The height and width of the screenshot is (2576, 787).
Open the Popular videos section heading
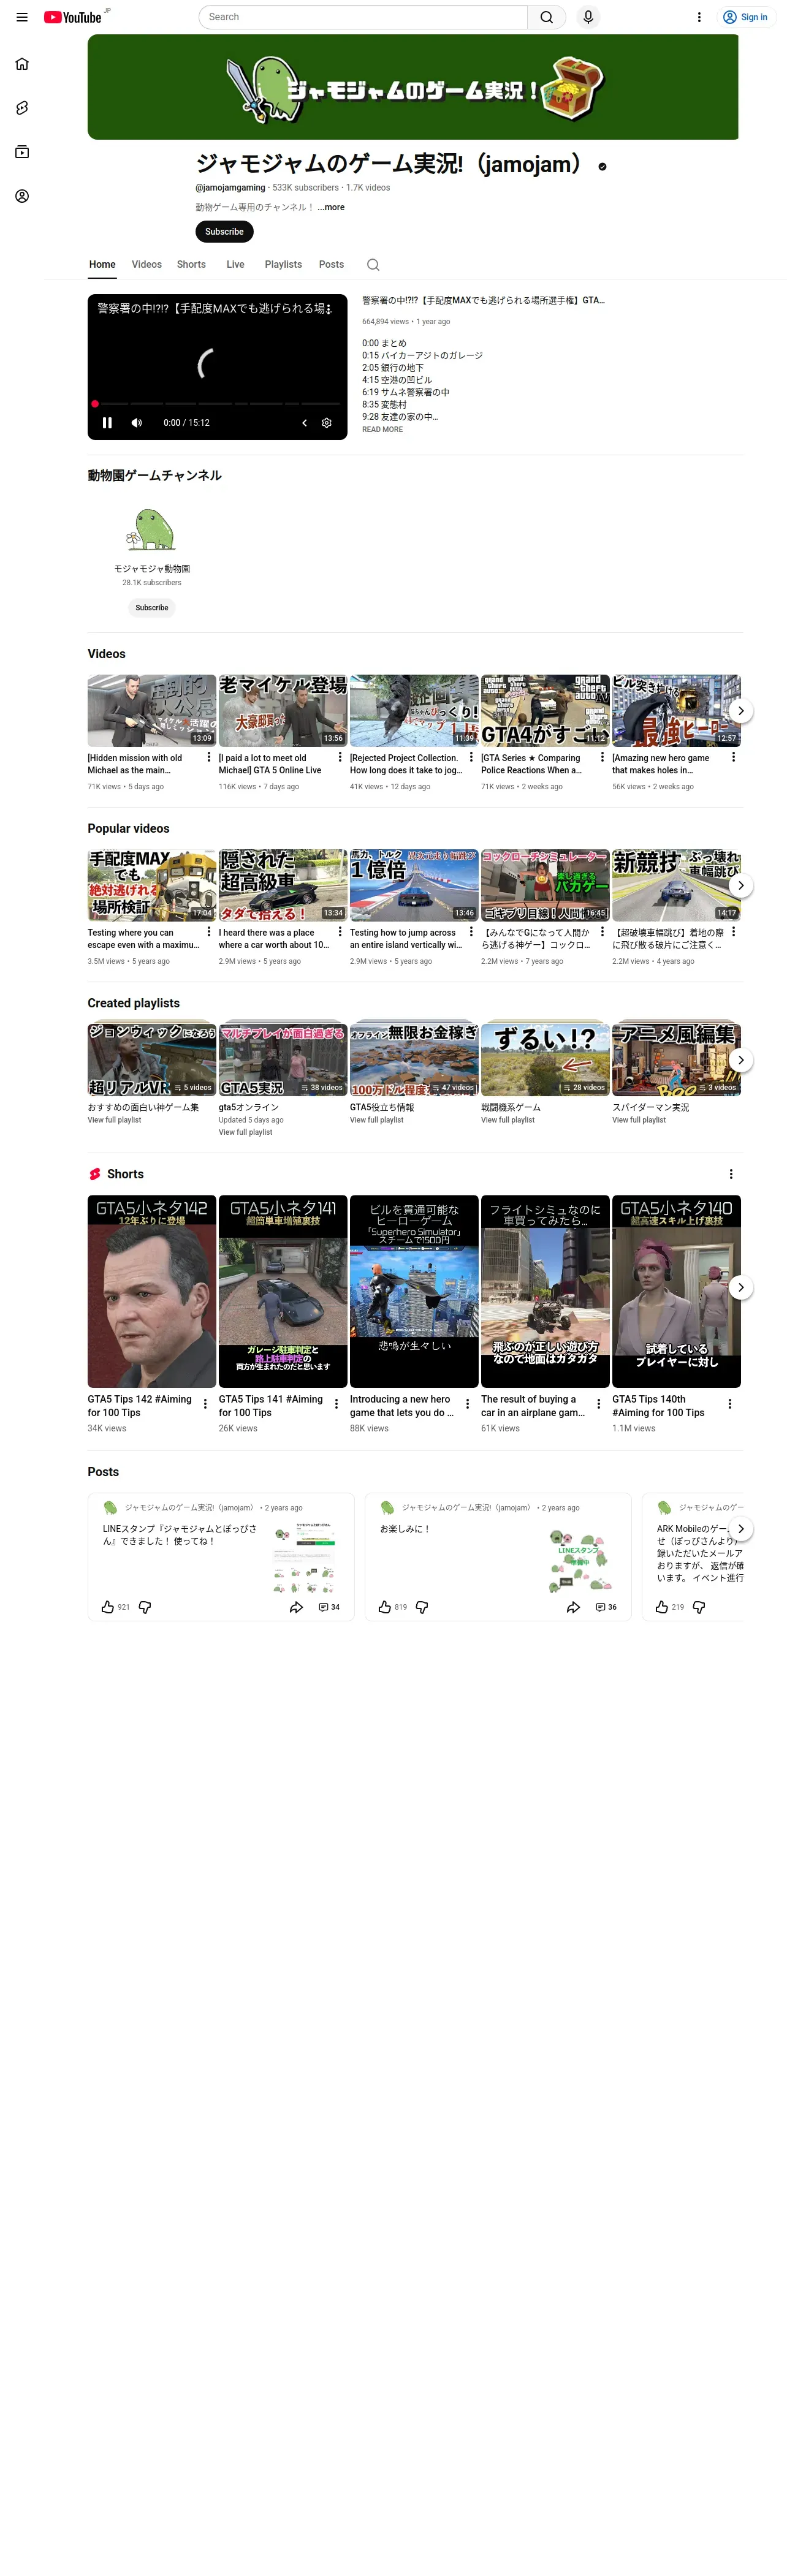128,828
